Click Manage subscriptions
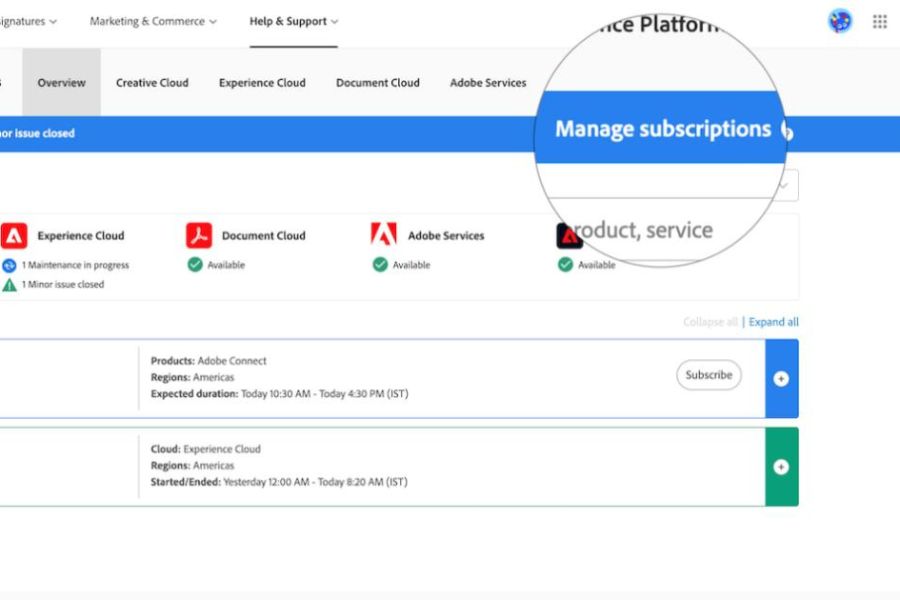This screenshot has width=900, height=600. coord(663,129)
